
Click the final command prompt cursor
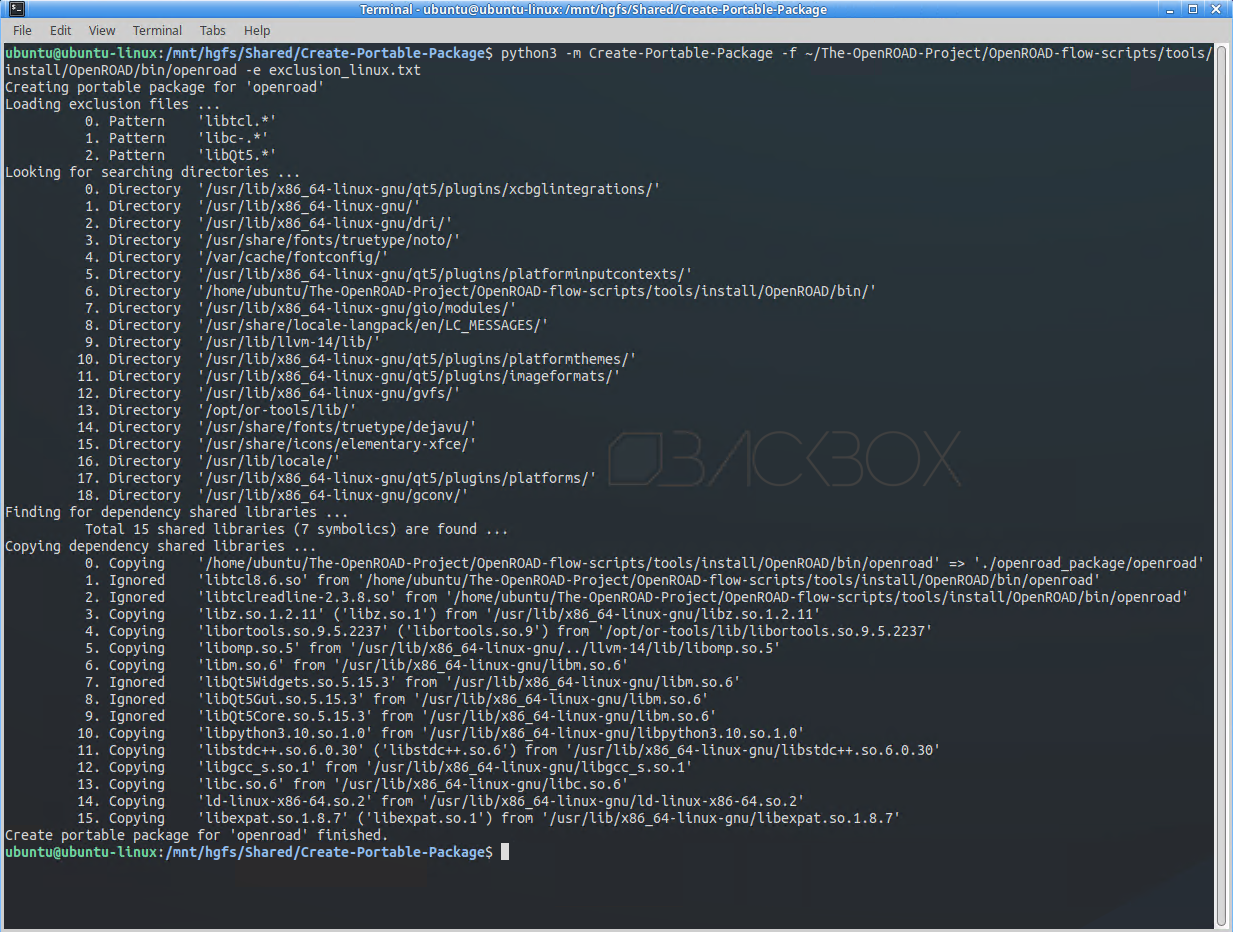[505, 852]
